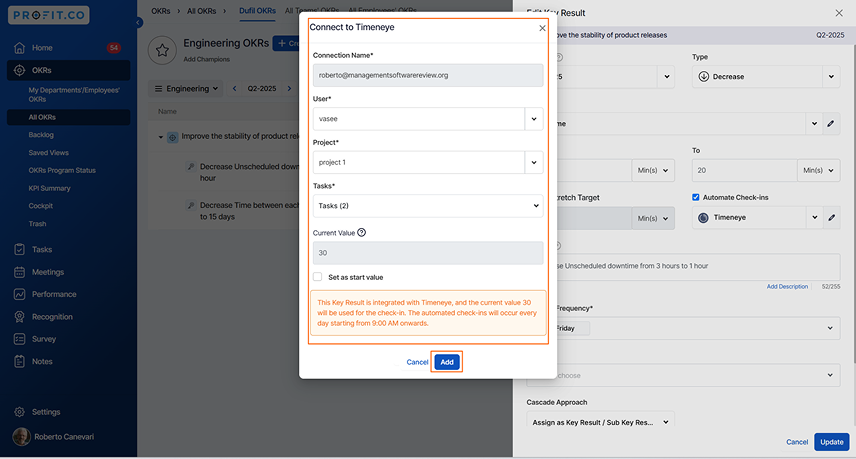Image resolution: width=856 pixels, height=459 pixels.
Task: Close the Connect to Timeneye dialog
Action: pyautogui.click(x=542, y=28)
